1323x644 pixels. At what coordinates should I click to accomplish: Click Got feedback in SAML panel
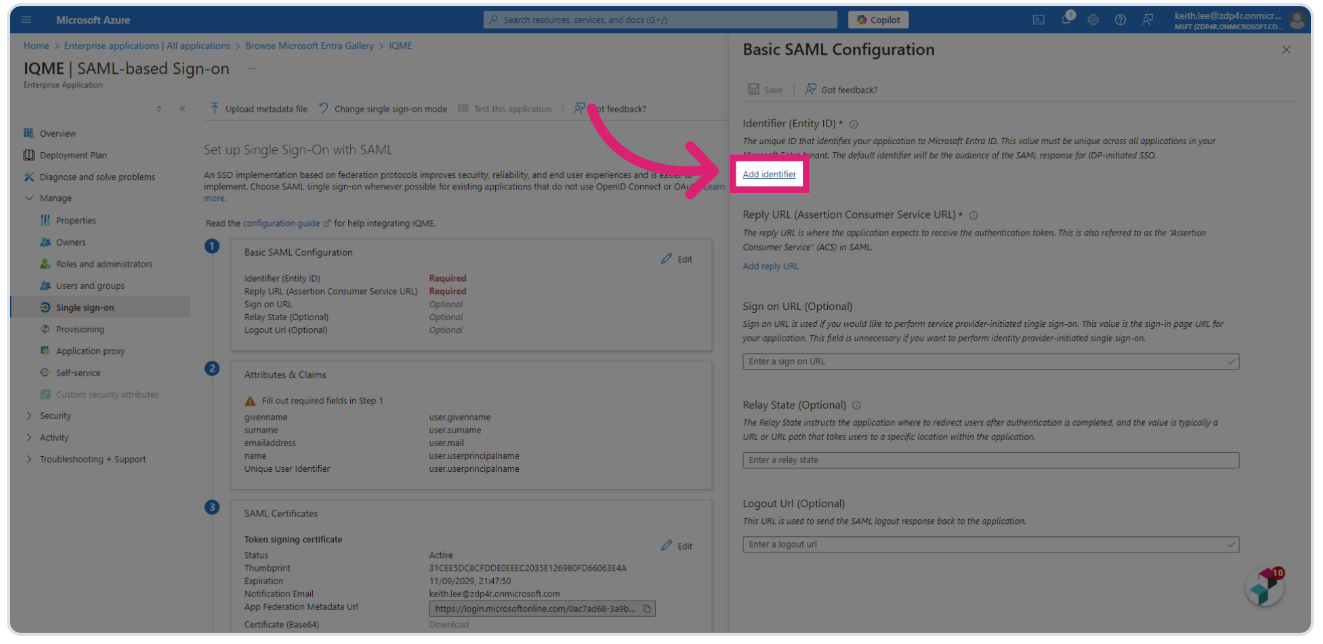[x=841, y=90]
